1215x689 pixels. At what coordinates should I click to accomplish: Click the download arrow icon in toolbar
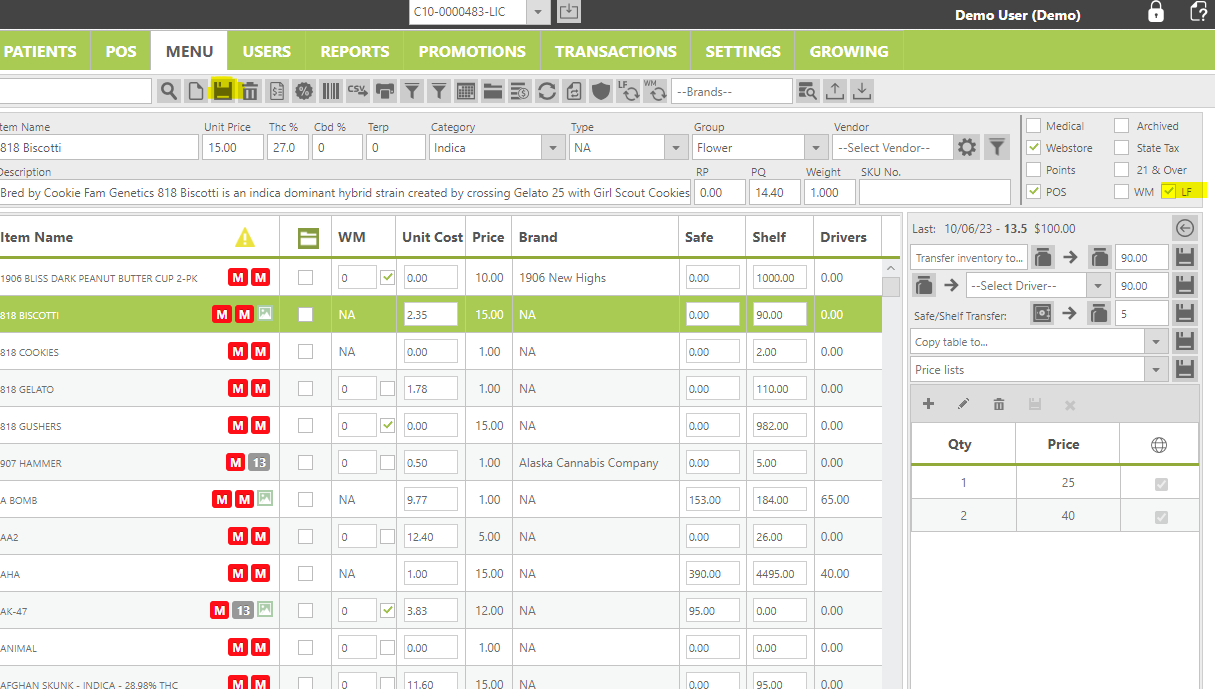click(x=862, y=91)
